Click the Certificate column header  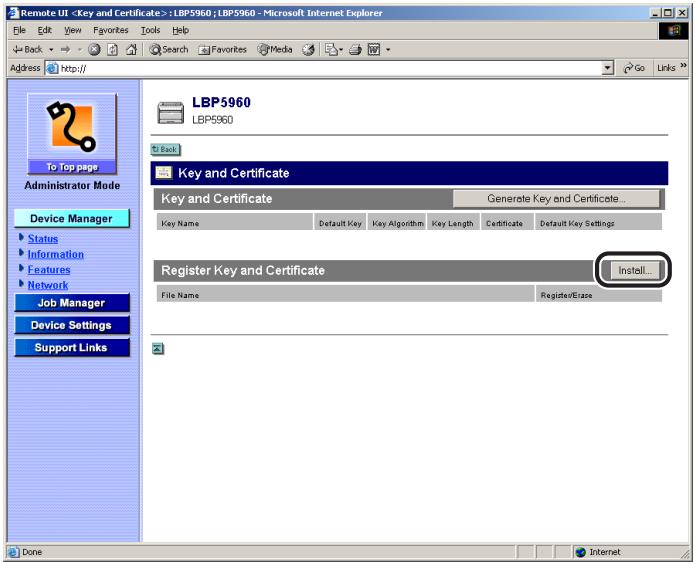[x=507, y=223]
